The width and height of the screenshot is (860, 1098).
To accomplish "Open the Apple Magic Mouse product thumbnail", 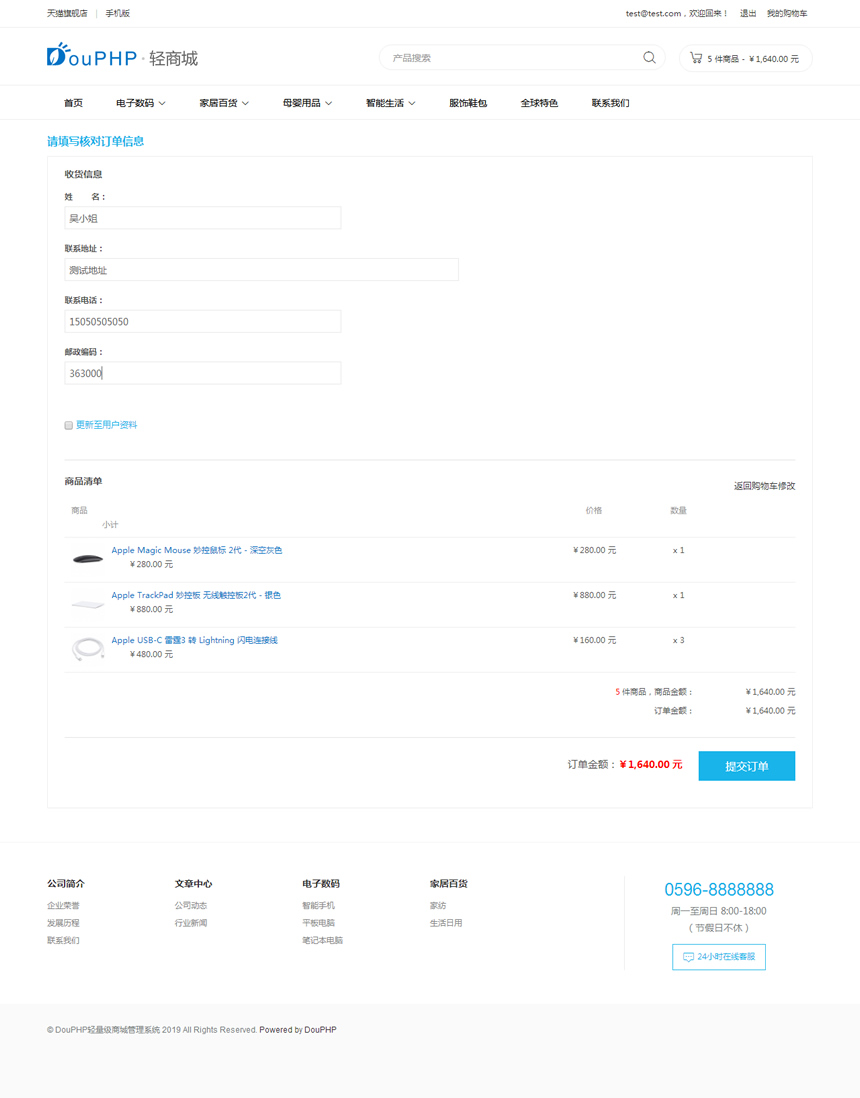I will coord(88,558).
